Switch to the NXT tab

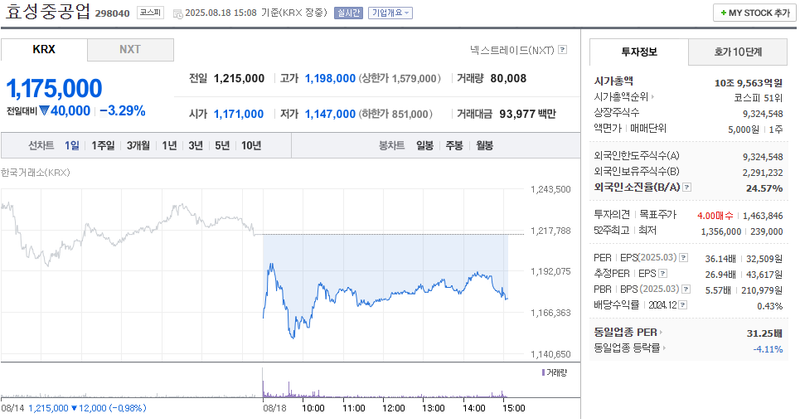pyautogui.click(x=130, y=50)
